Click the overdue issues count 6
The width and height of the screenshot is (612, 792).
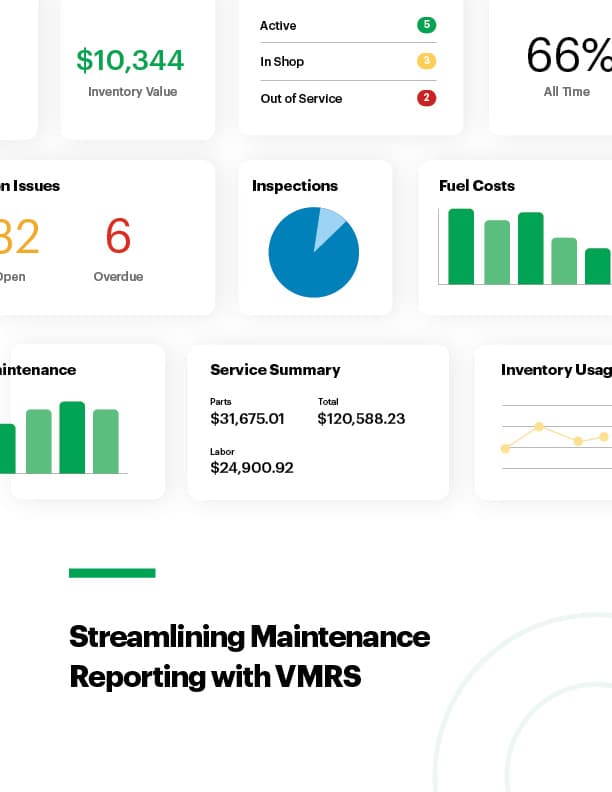pos(118,235)
